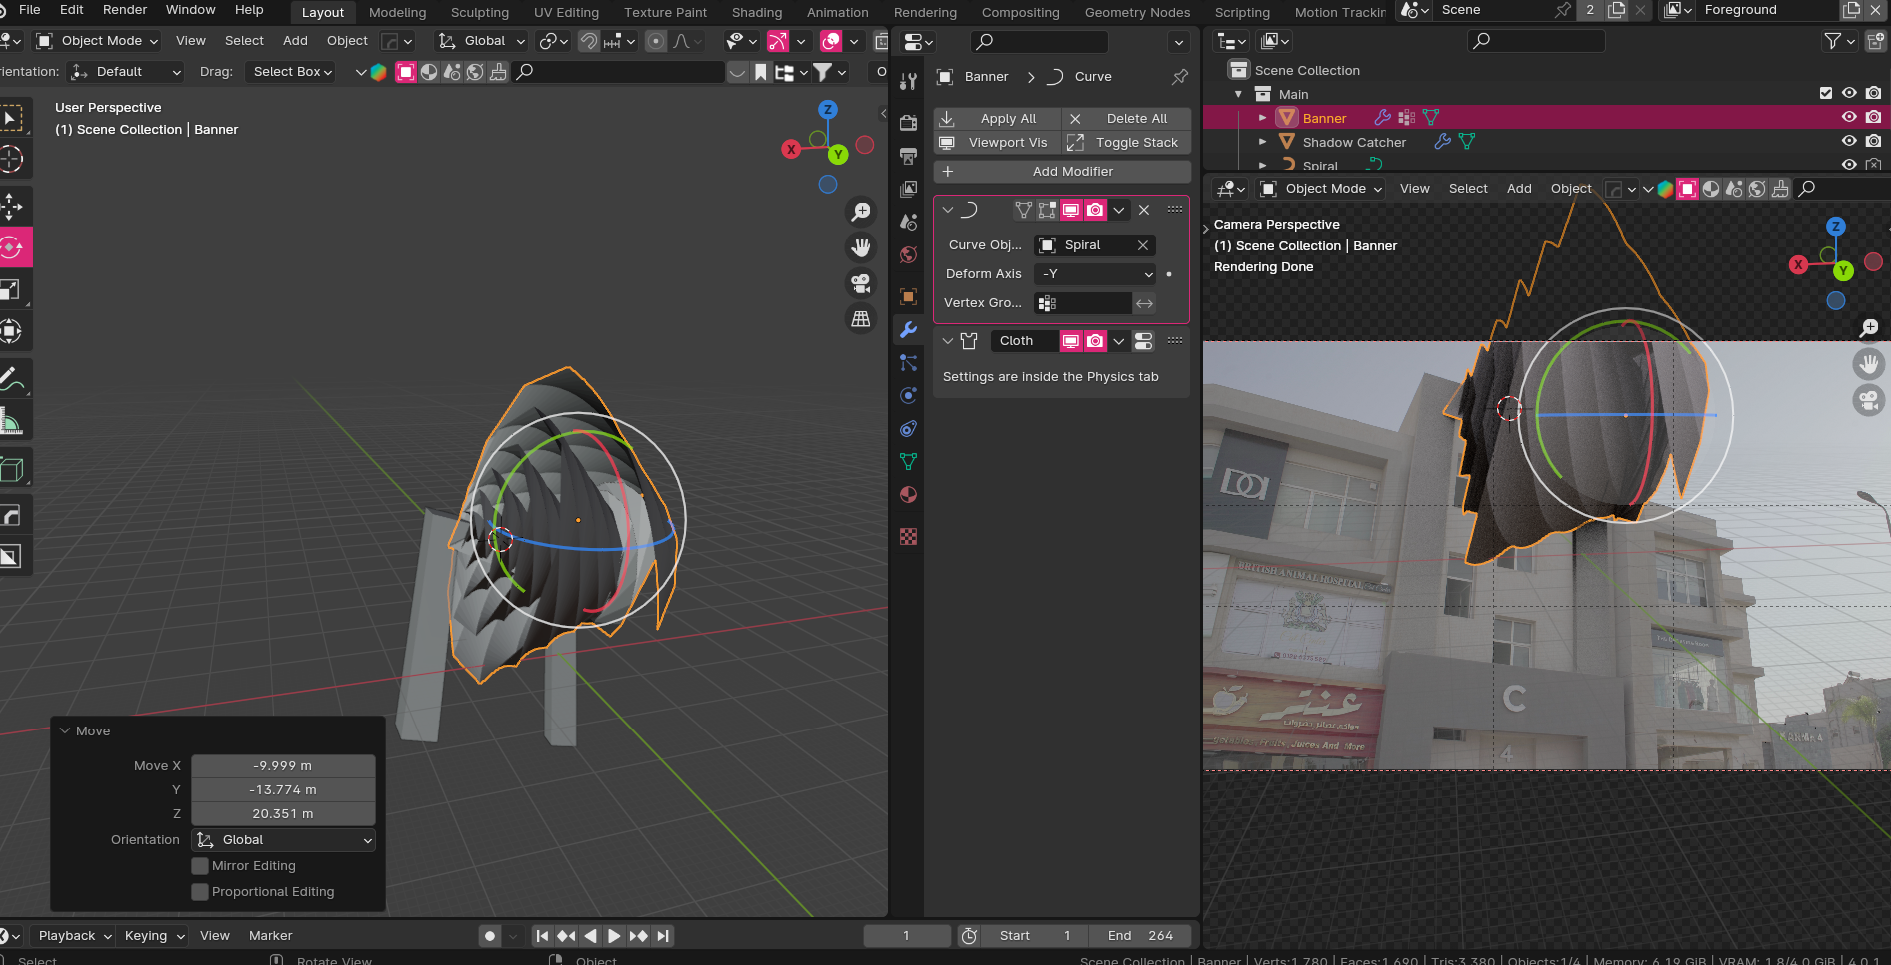Expand the Shadow Catcher tree item

tap(1262, 142)
